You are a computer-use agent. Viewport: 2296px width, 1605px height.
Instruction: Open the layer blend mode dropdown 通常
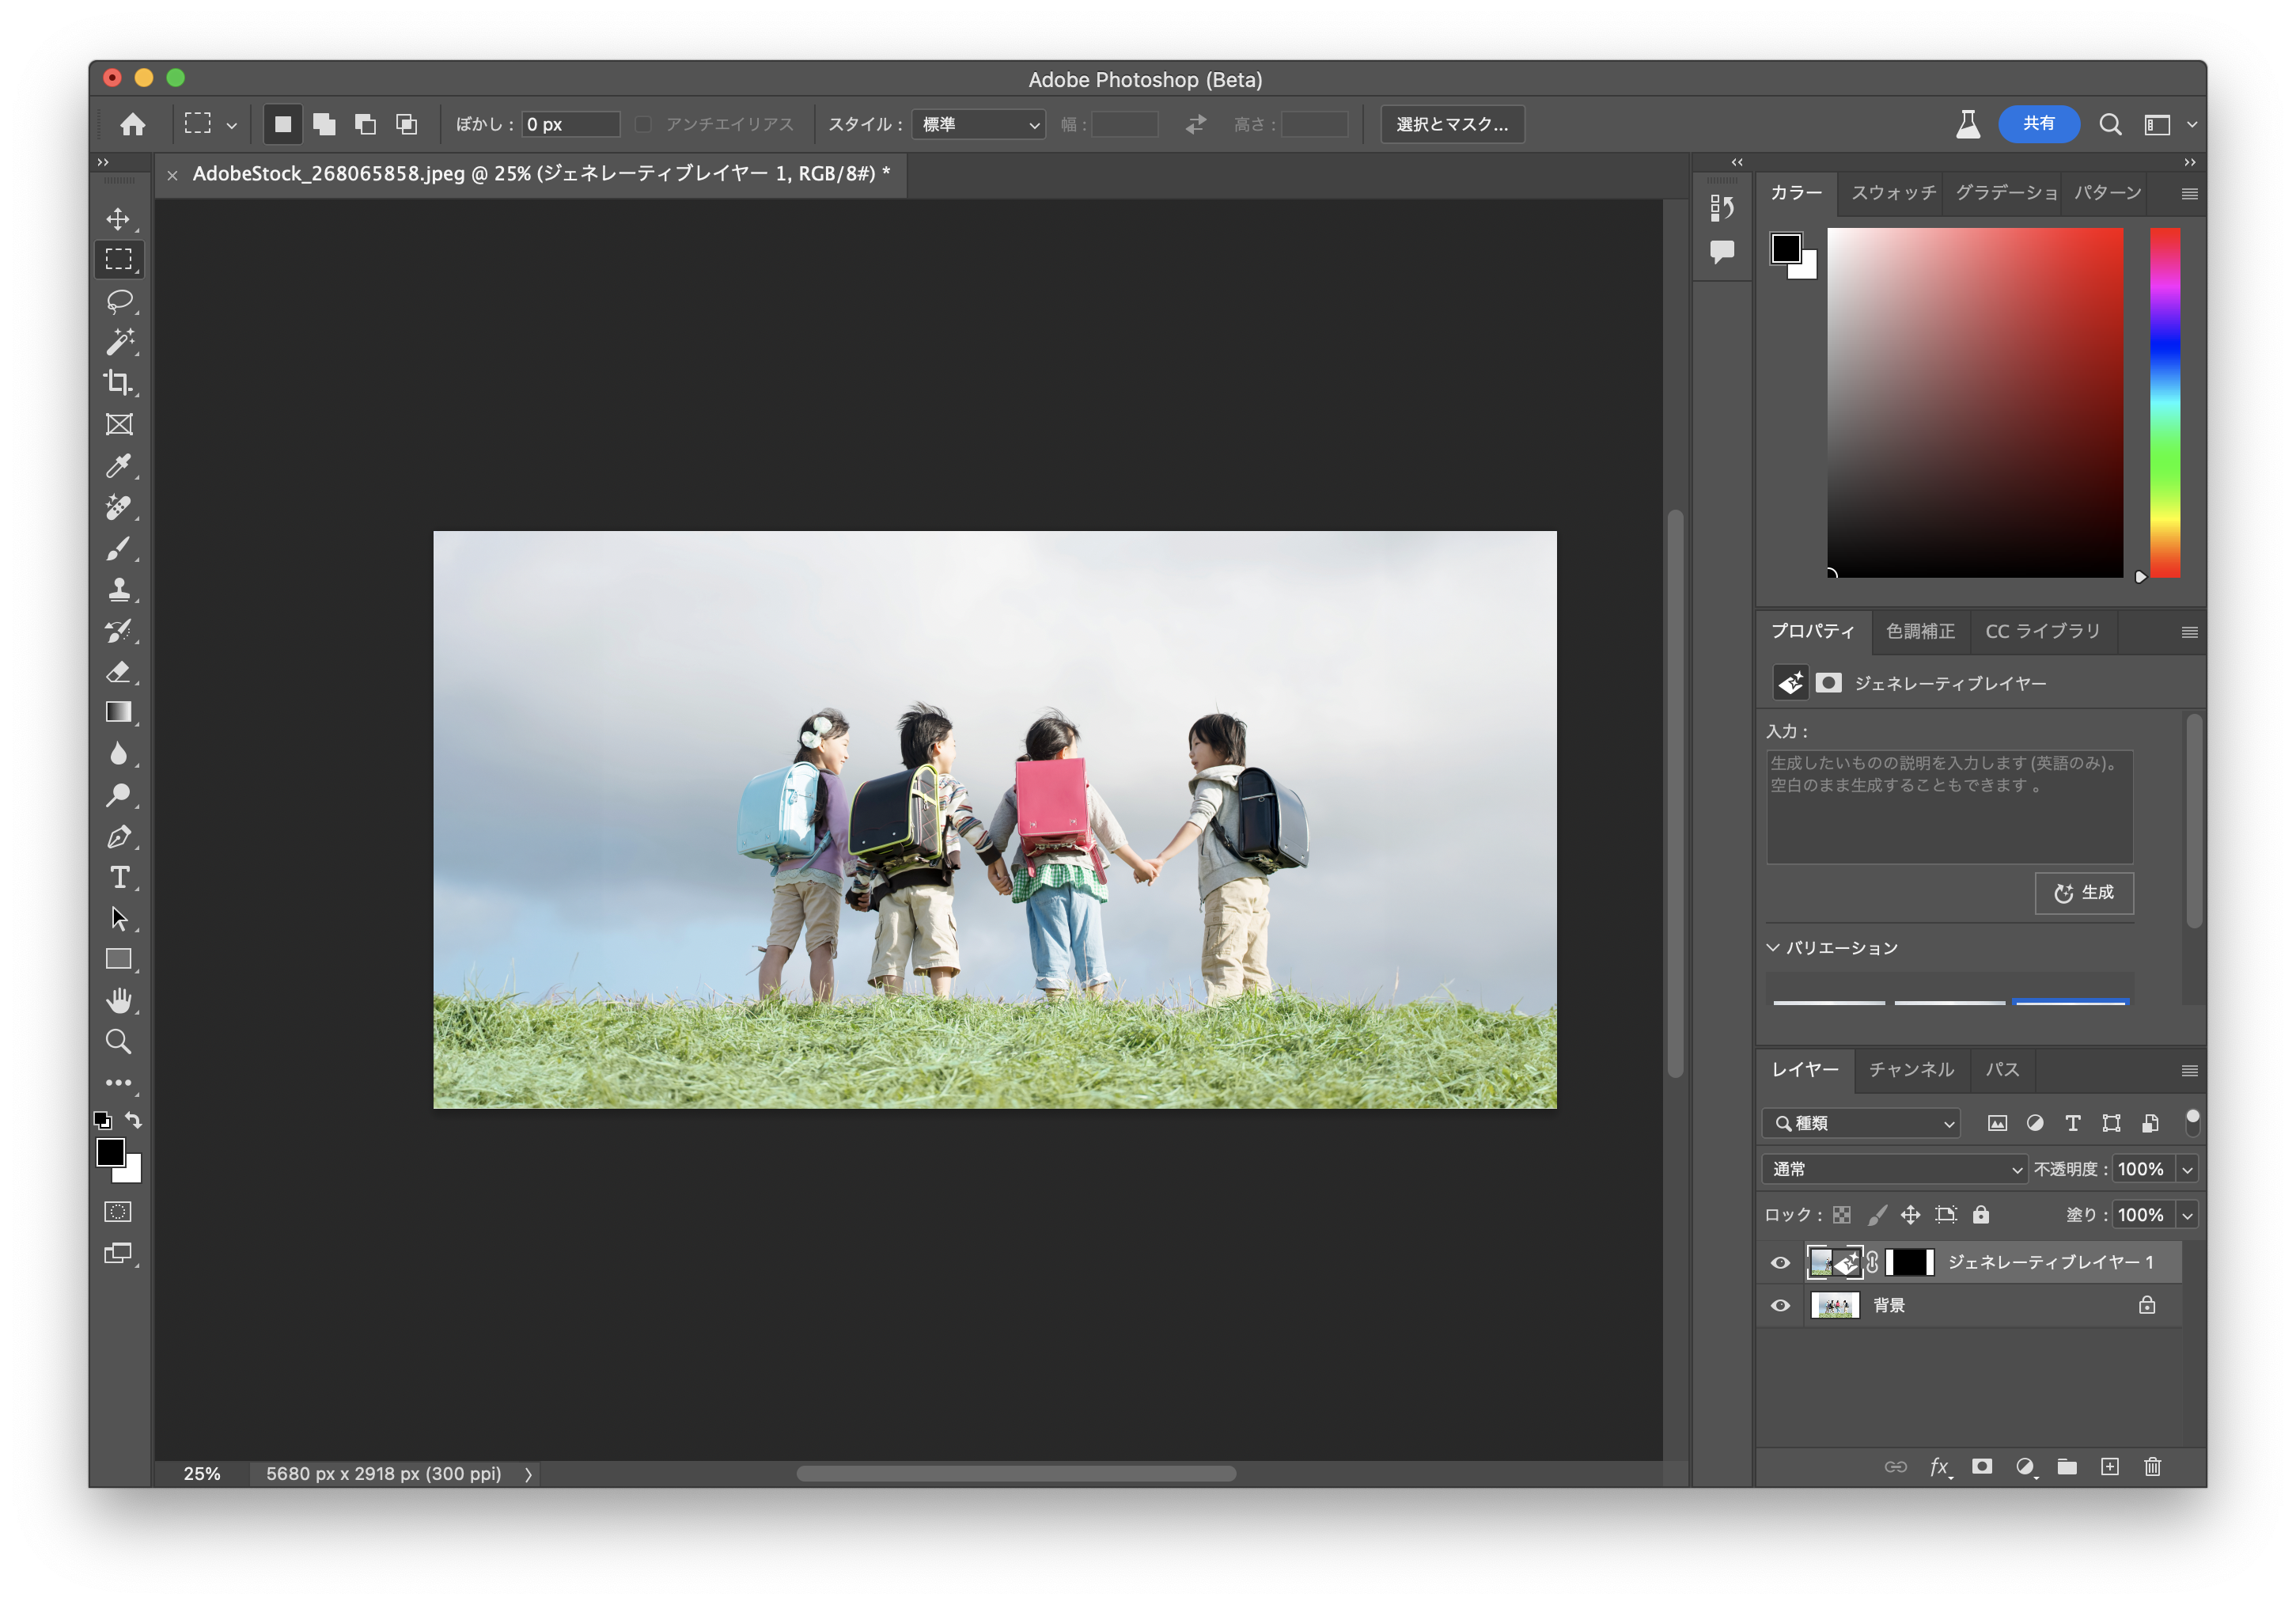click(1894, 1169)
